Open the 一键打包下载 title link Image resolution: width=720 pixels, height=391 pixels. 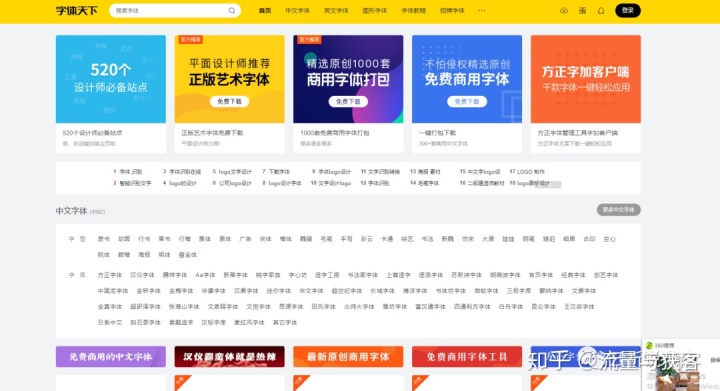point(438,133)
